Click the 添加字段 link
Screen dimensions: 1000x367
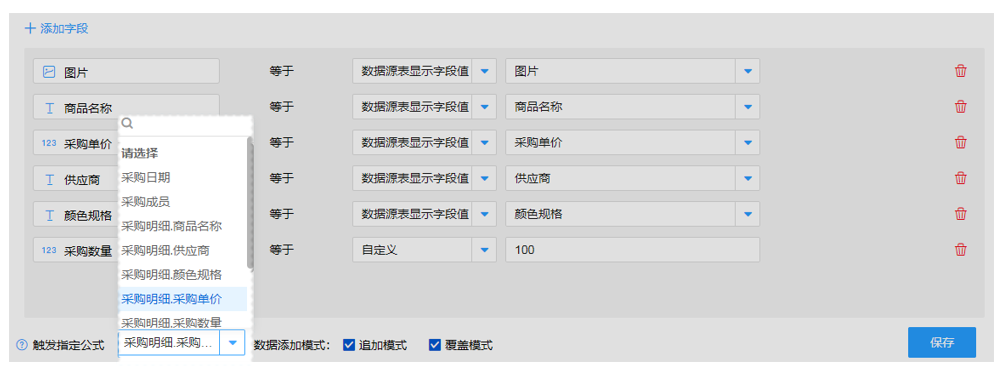56,28
